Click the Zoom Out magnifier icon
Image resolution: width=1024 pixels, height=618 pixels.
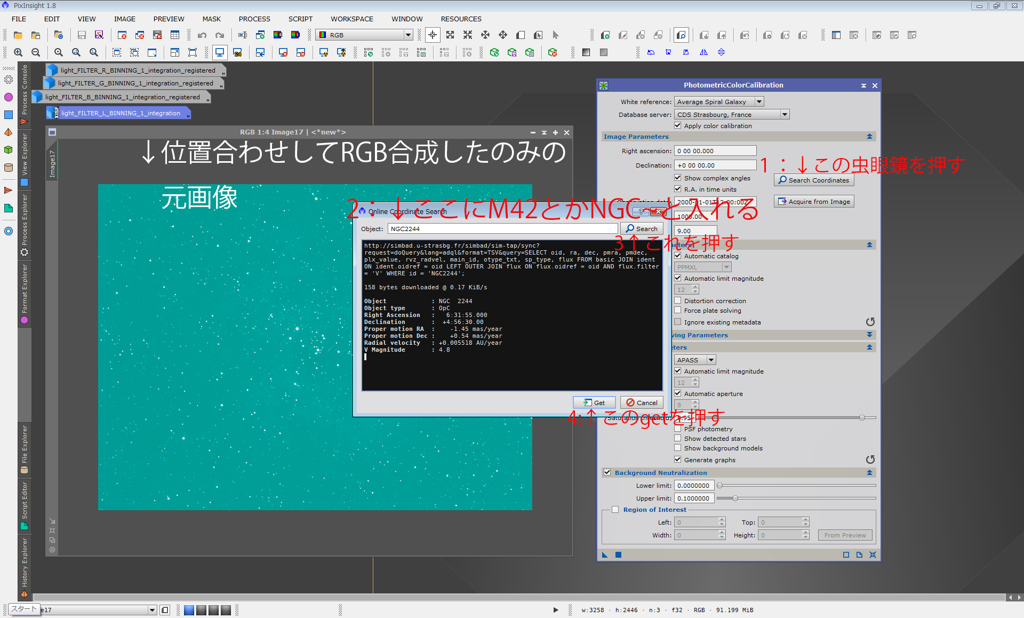tap(36, 52)
